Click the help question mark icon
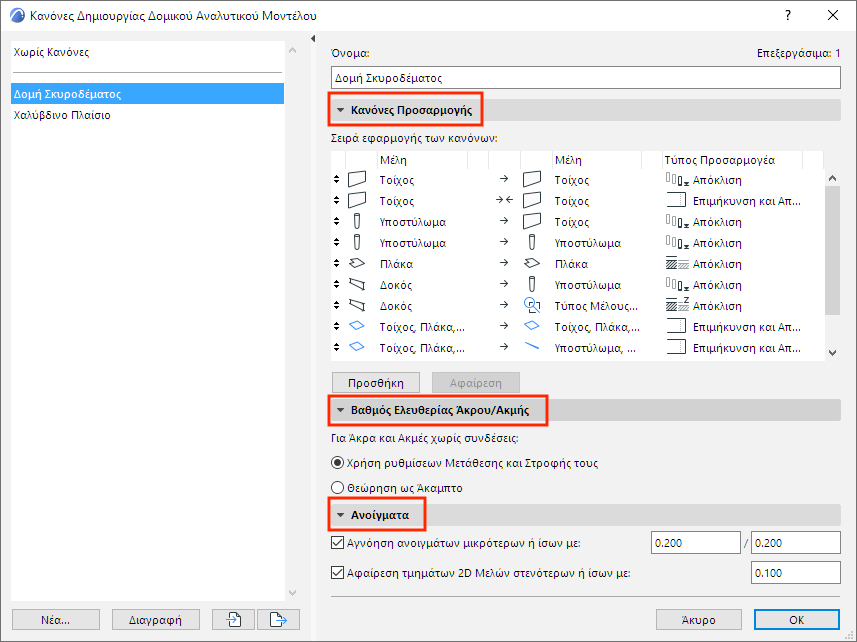 [788, 14]
